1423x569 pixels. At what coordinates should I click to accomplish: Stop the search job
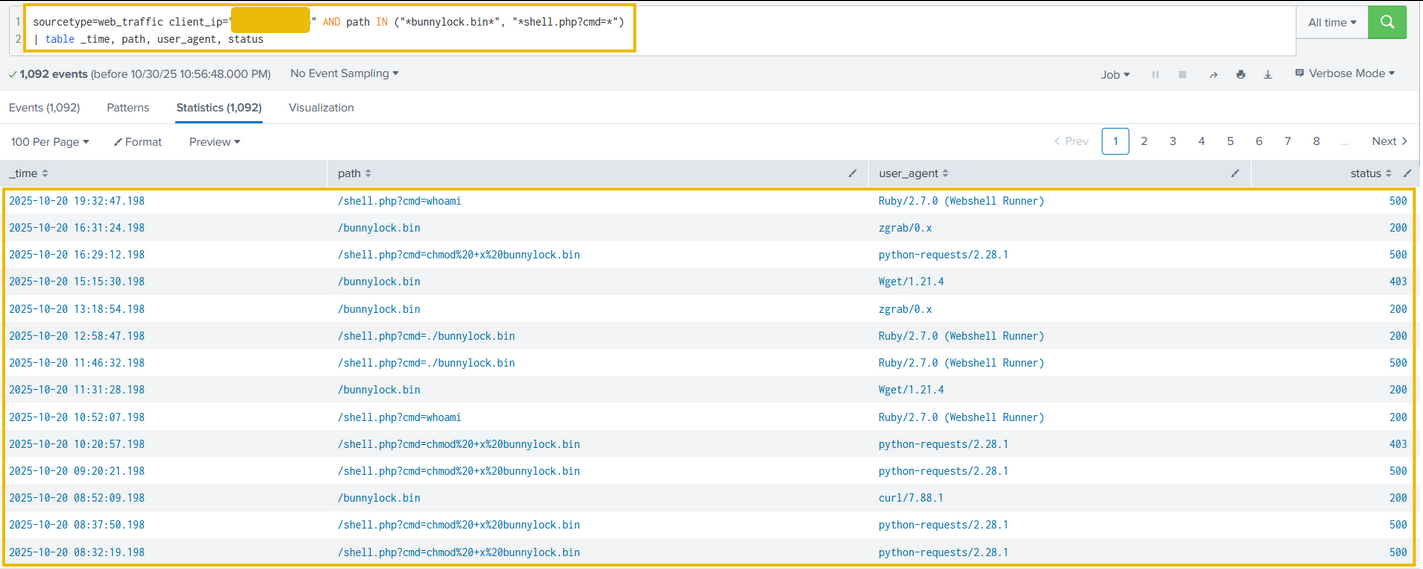1183,74
